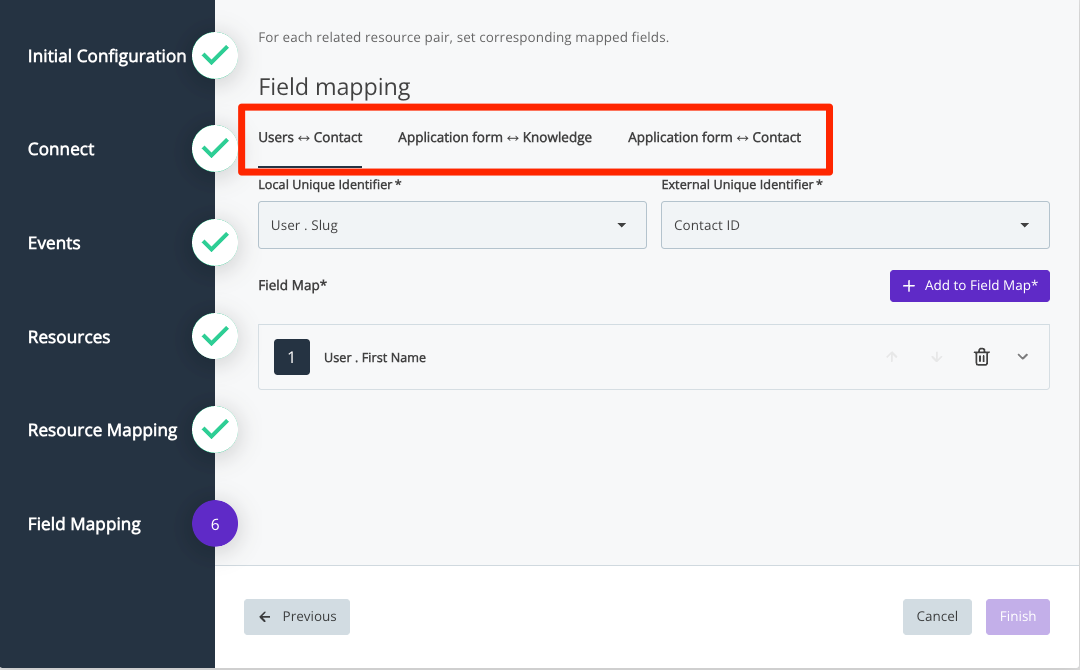Image resolution: width=1080 pixels, height=670 pixels.
Task: Click the Events step checkmark icon
Action: (x=214, y=243)
